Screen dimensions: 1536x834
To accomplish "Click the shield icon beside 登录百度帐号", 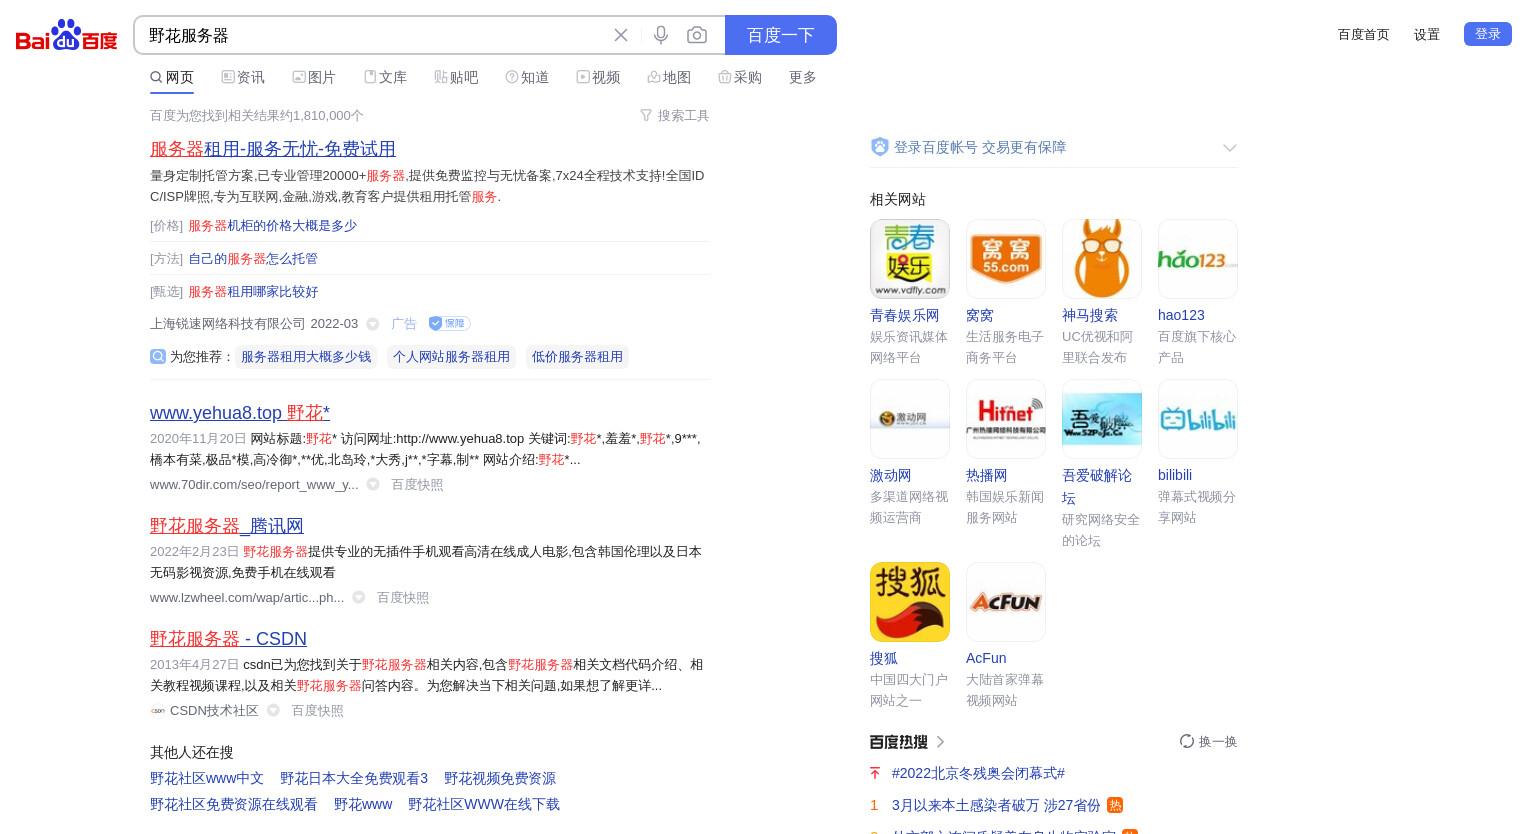I will [880, 147].
